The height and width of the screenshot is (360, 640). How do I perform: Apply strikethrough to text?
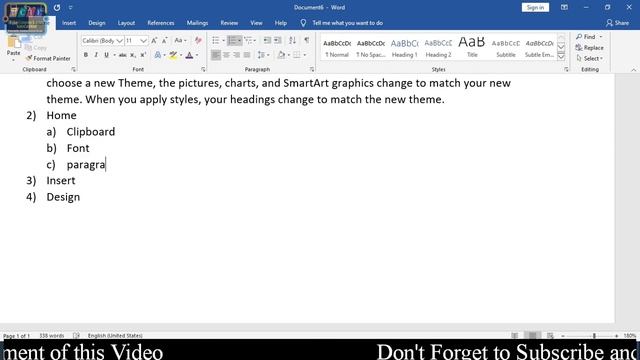pyautogui.click(x=122, y=55)
